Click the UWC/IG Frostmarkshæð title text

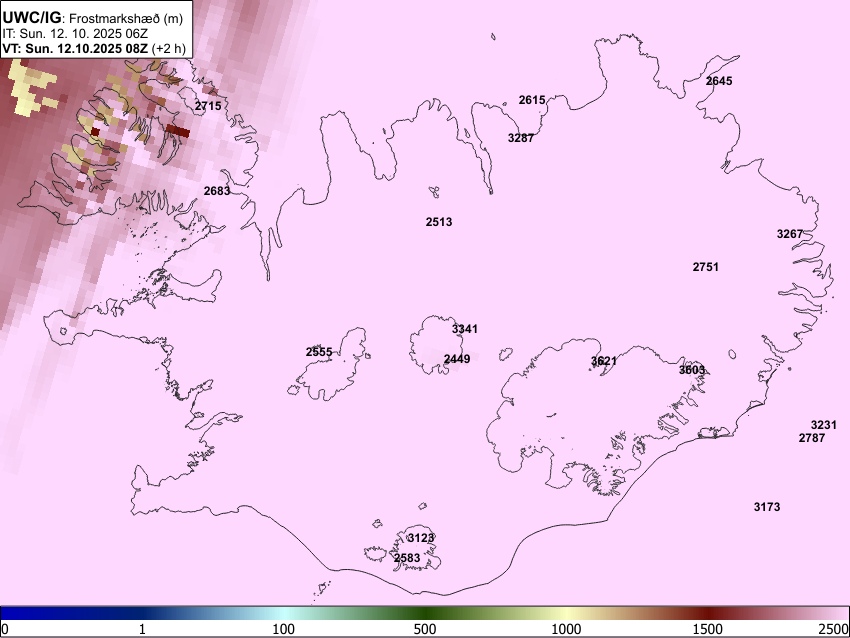pyautogui.click(x=93, y=17)
